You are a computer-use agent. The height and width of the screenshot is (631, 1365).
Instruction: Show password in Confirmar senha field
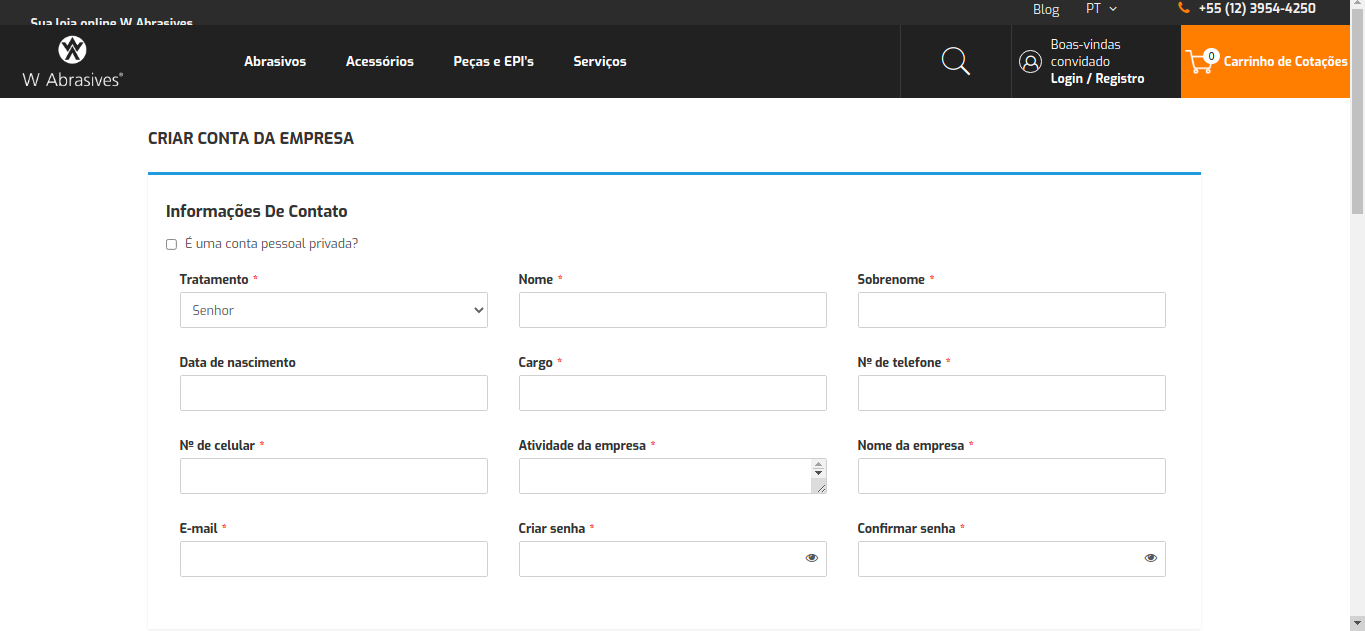pos(1151,558)
